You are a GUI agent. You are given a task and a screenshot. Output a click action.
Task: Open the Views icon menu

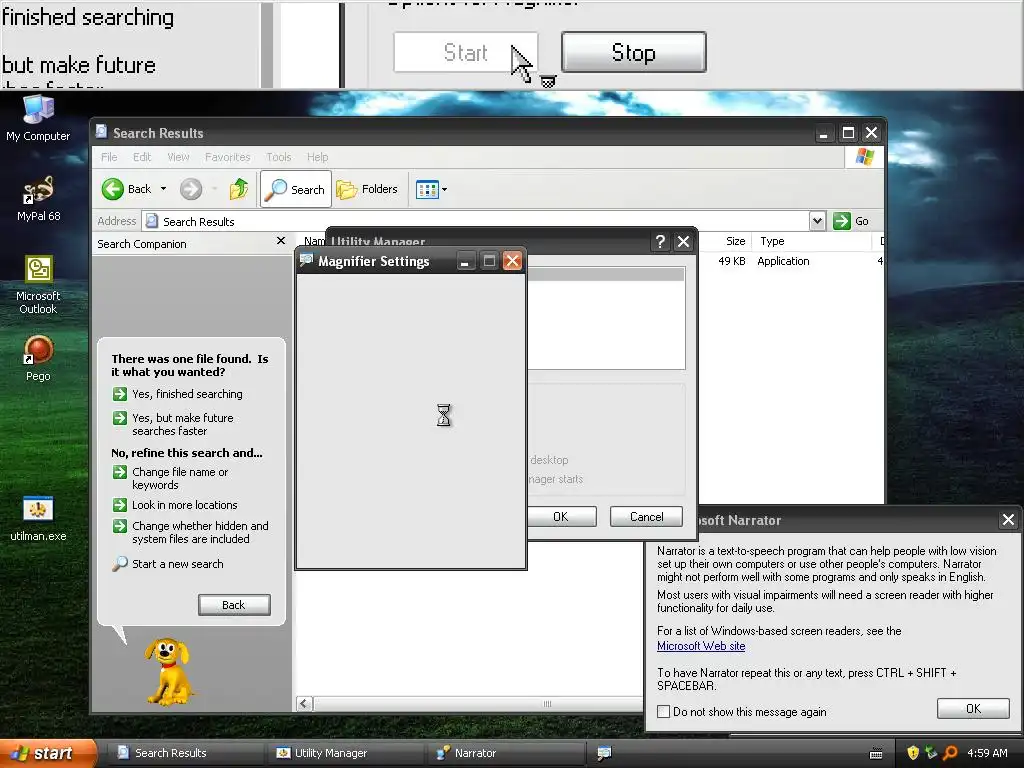431,189
